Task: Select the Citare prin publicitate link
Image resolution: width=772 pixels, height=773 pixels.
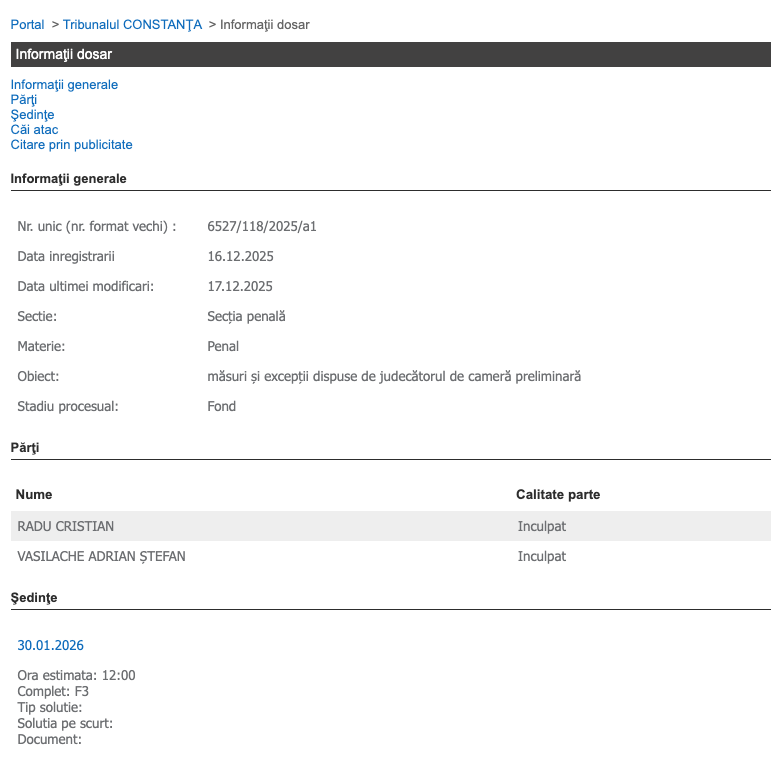Action: click(71, 145)
